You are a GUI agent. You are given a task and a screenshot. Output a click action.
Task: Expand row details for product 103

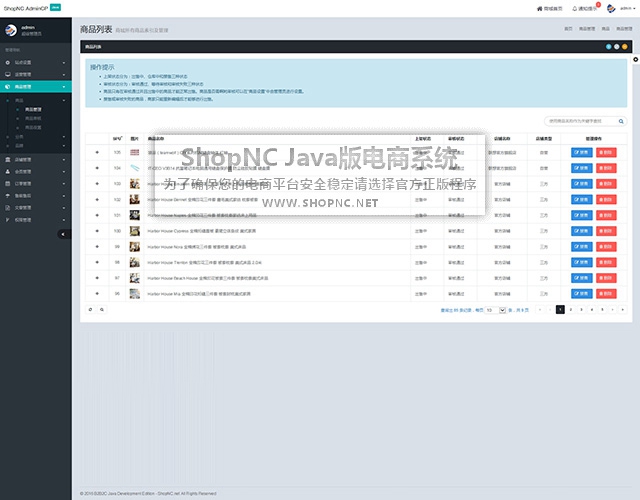click(x=97, y=184)
